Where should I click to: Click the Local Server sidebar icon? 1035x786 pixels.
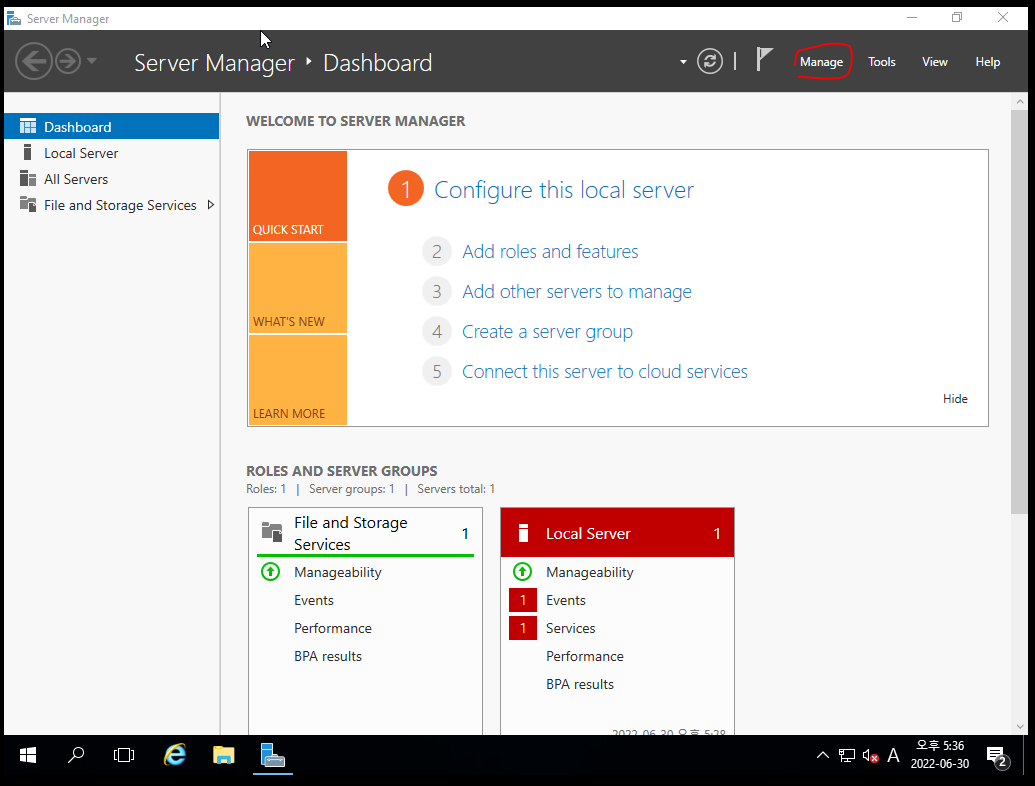(x=28, y=152)
